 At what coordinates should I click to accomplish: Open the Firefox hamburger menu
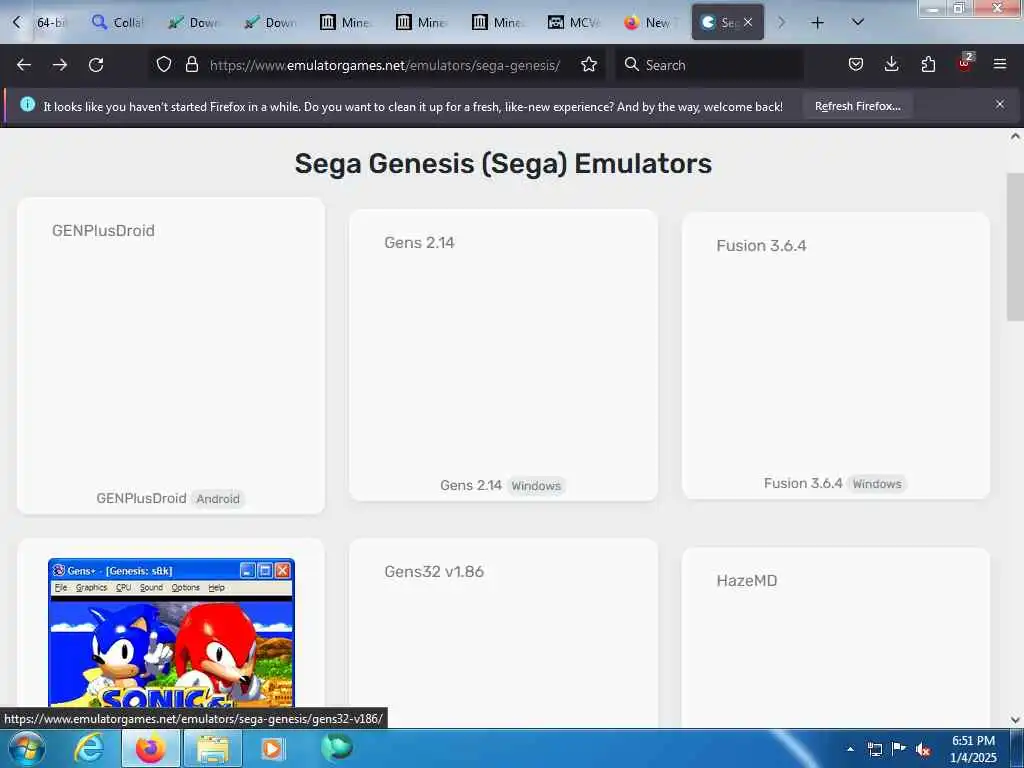(x=1000, y=64)
